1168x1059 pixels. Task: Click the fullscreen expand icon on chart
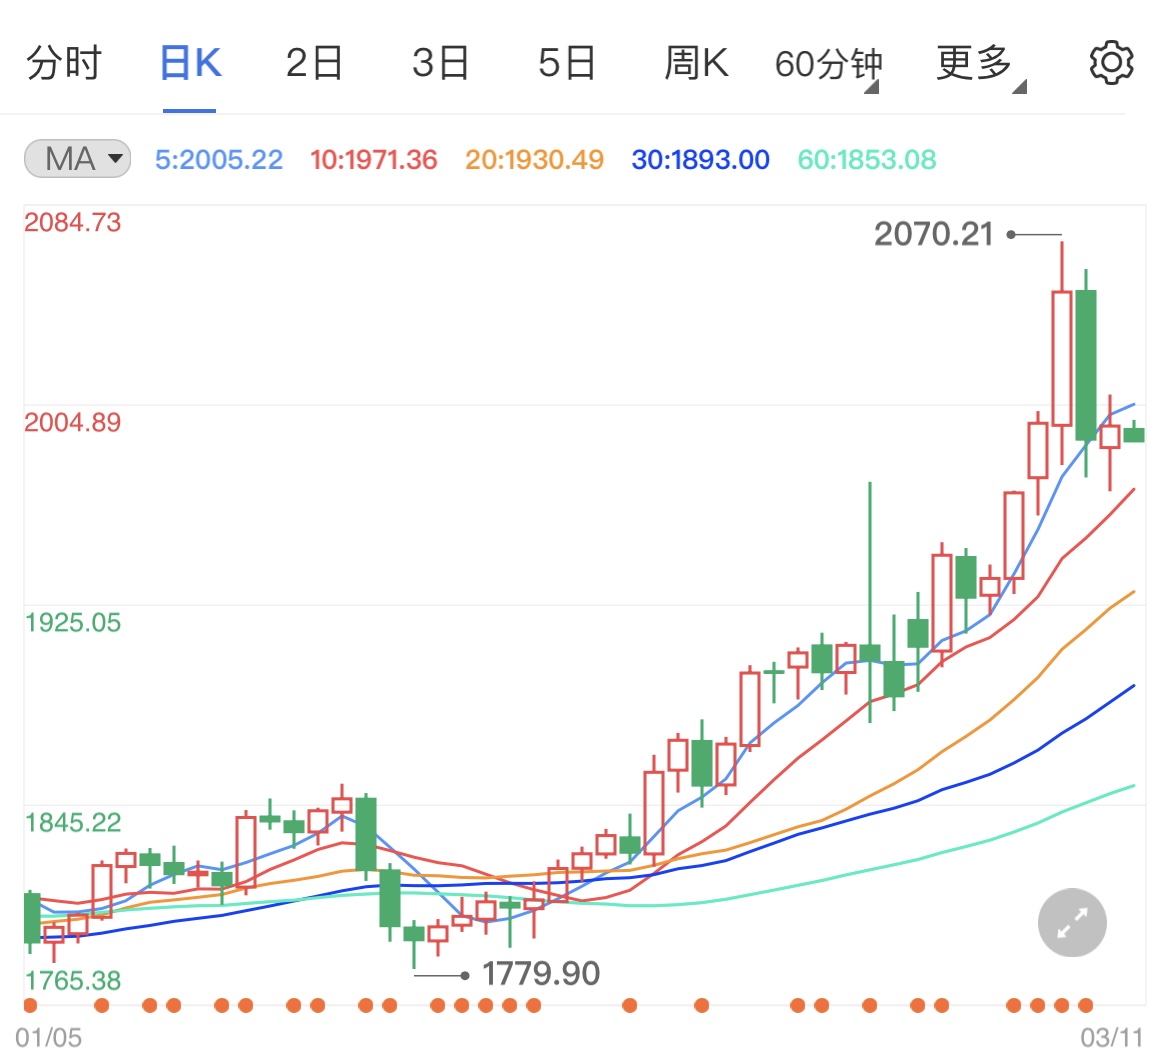(x=1070, y=922)
